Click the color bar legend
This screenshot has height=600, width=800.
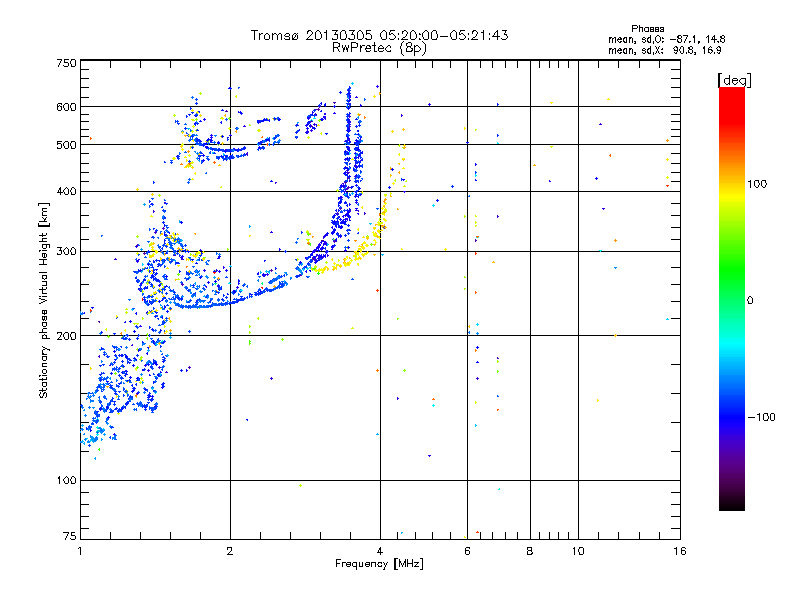pyautogui.click(x=732, y=298)
